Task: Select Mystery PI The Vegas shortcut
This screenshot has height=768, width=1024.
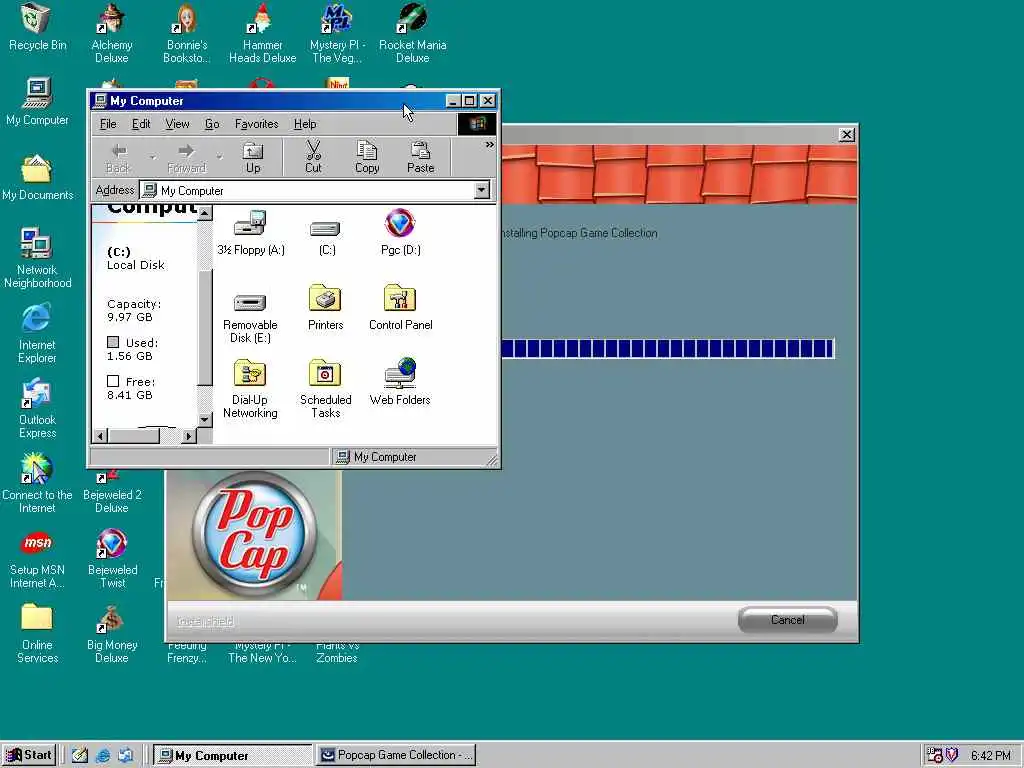Action: [x=337, y=34]
